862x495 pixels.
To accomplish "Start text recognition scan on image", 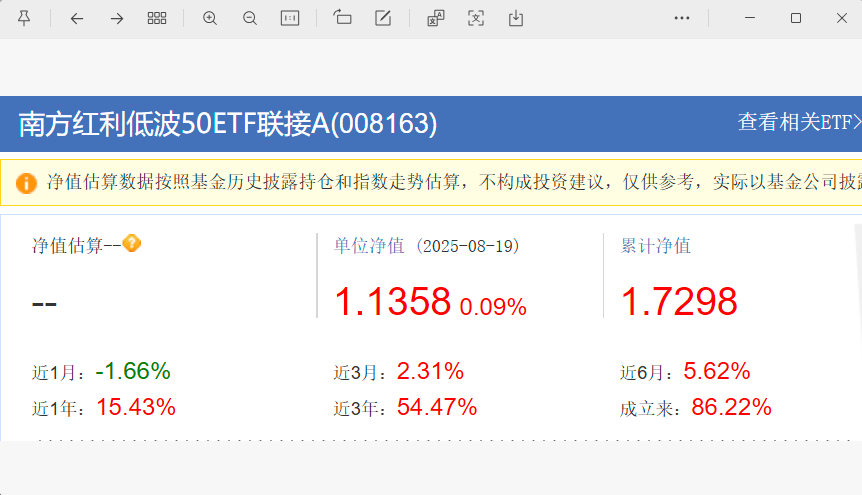I will pyautogui.click(x=476, y=18).
